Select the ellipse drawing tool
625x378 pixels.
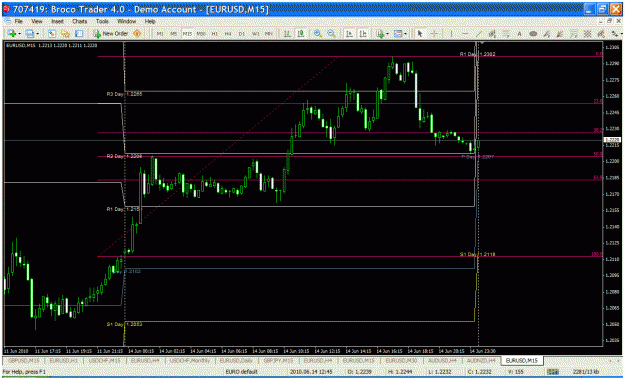click(x=533, y=34)
